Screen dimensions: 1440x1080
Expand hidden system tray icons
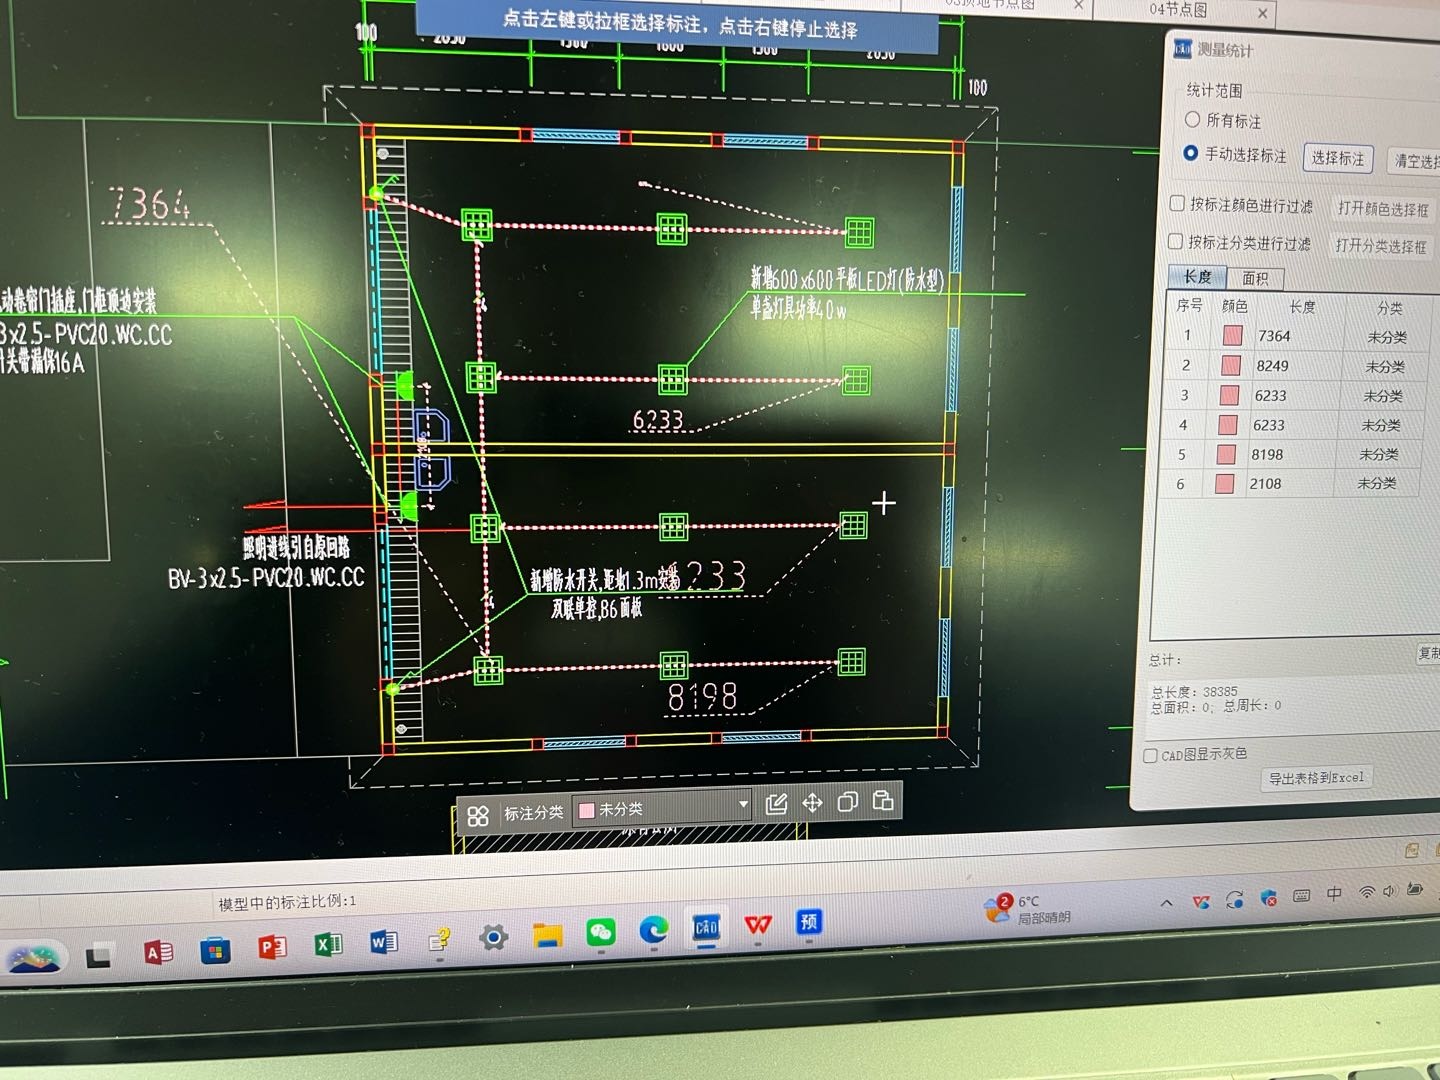(1166, 903)
